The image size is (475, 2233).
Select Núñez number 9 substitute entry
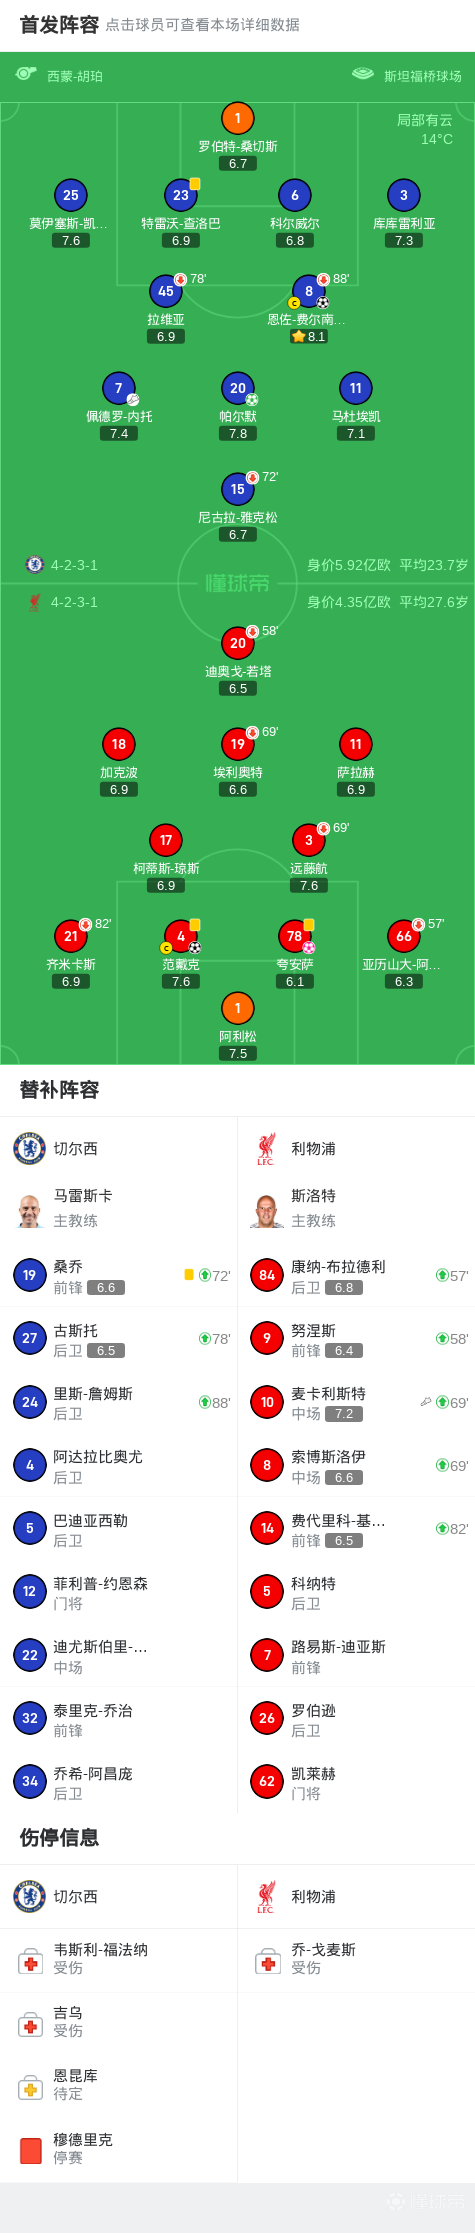click(356, 1339)
